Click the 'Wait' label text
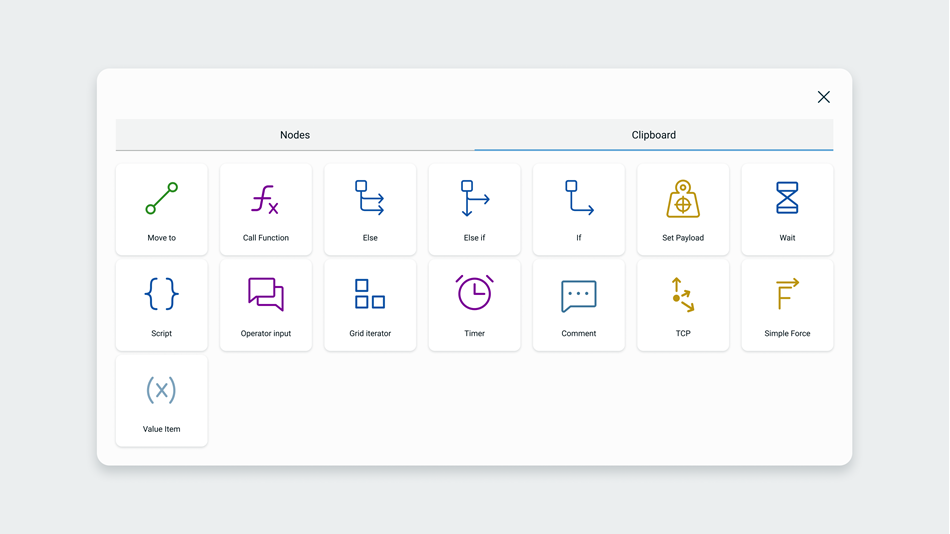This screenshot has height=534, width=950. tap(787, 238)
